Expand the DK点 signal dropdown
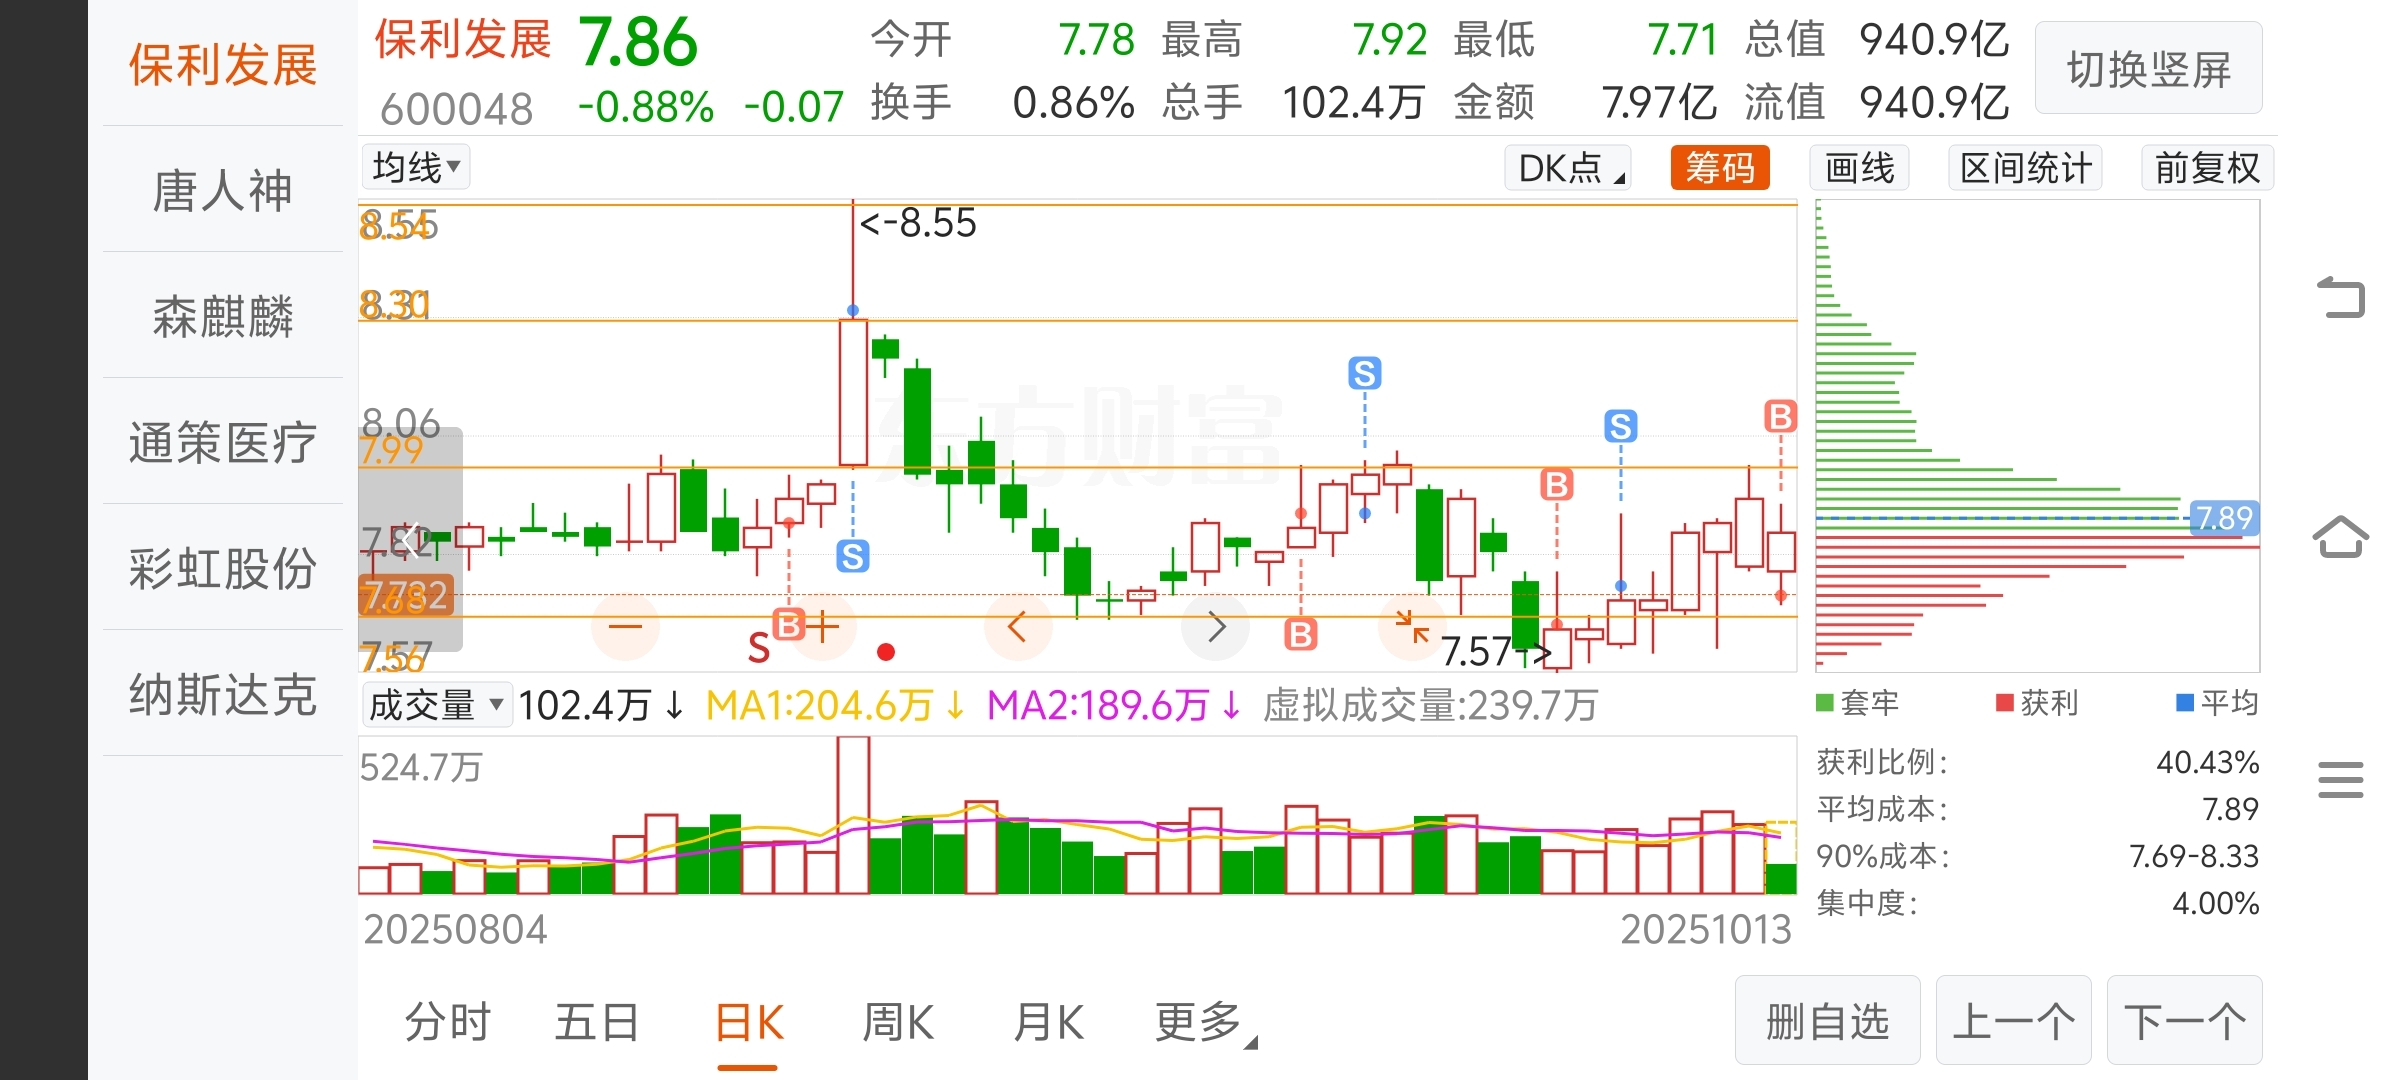Image resolution: width=2404 pixels, height=1080 pixels. pyautogui.click(x=1568, y=168)
